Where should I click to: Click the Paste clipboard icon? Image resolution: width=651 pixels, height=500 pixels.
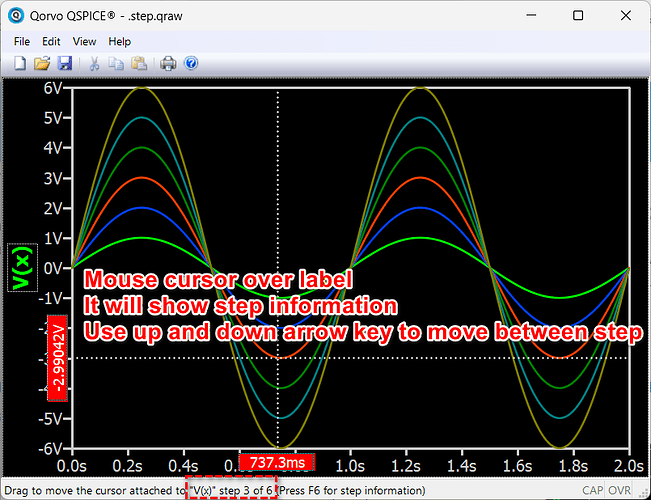point(138,63)
